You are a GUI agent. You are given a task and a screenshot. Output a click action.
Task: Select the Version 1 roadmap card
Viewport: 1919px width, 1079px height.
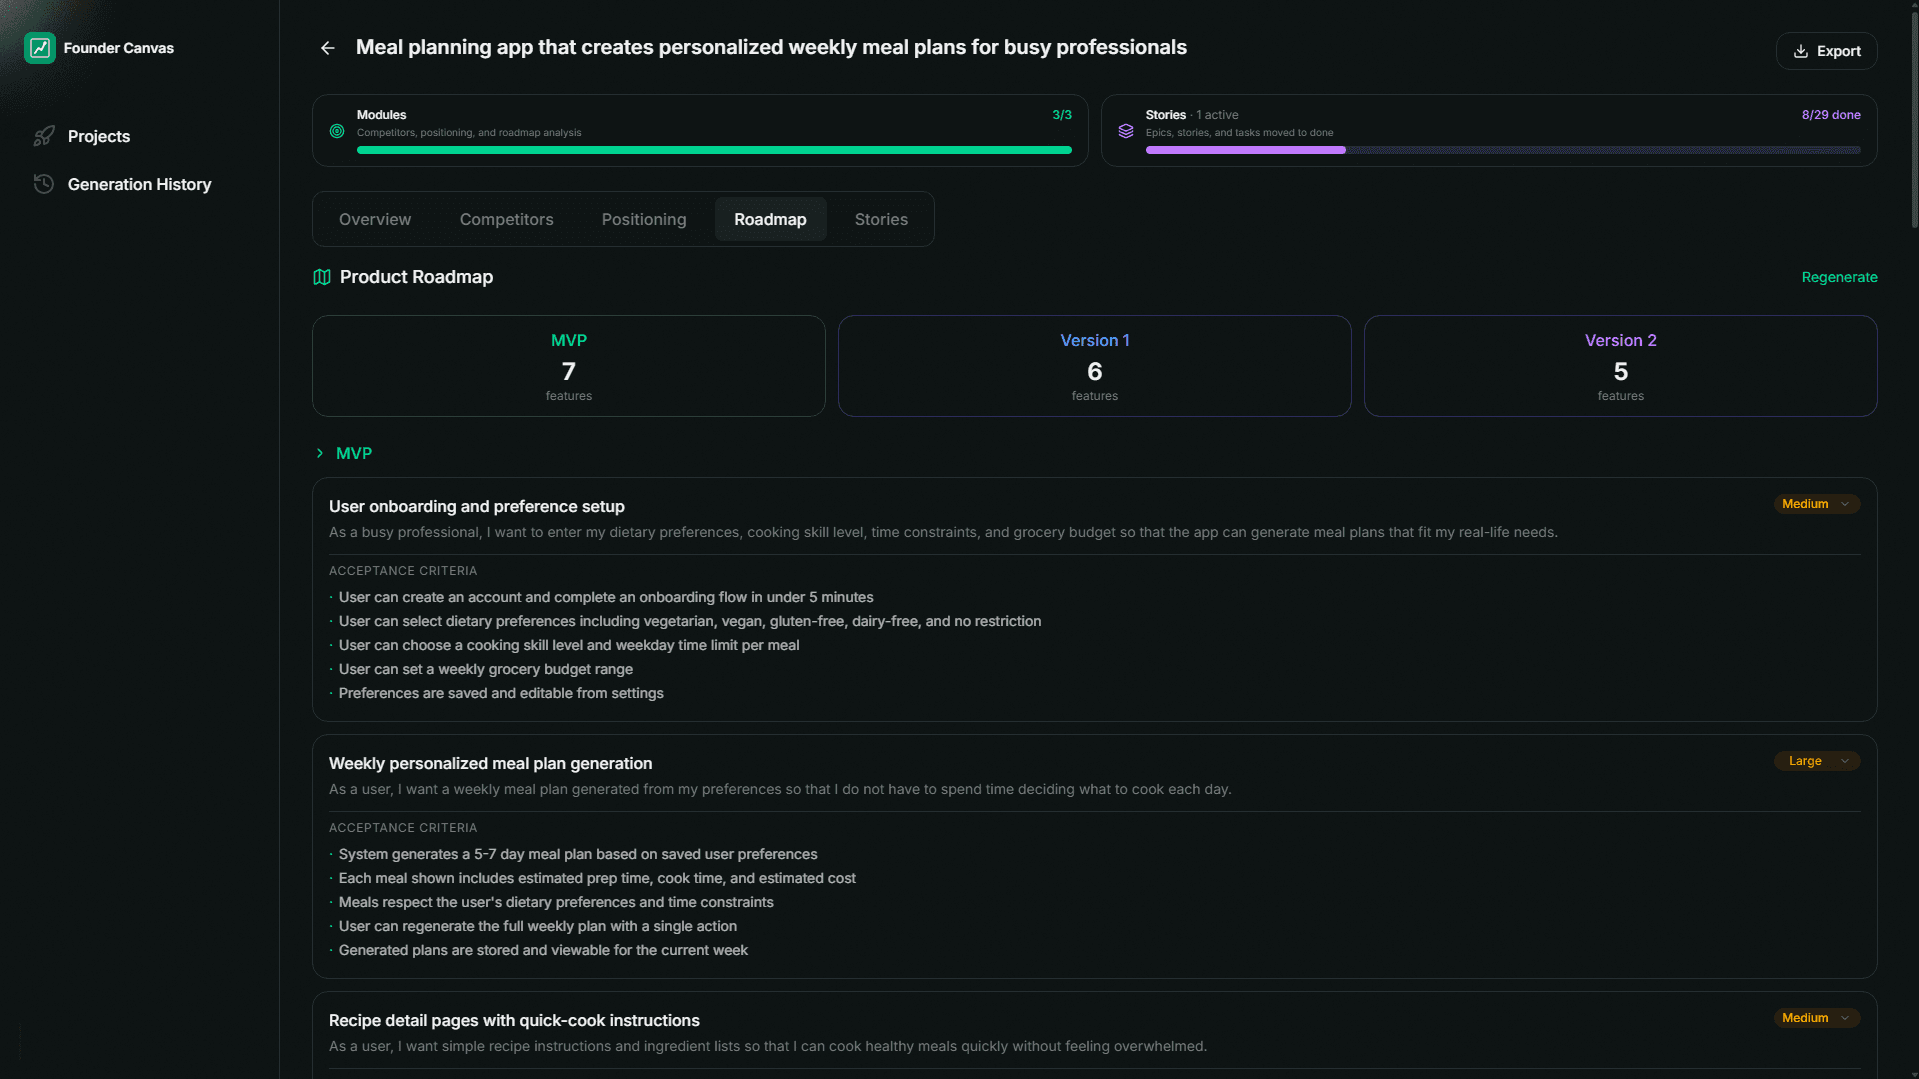pos(1094,366)
